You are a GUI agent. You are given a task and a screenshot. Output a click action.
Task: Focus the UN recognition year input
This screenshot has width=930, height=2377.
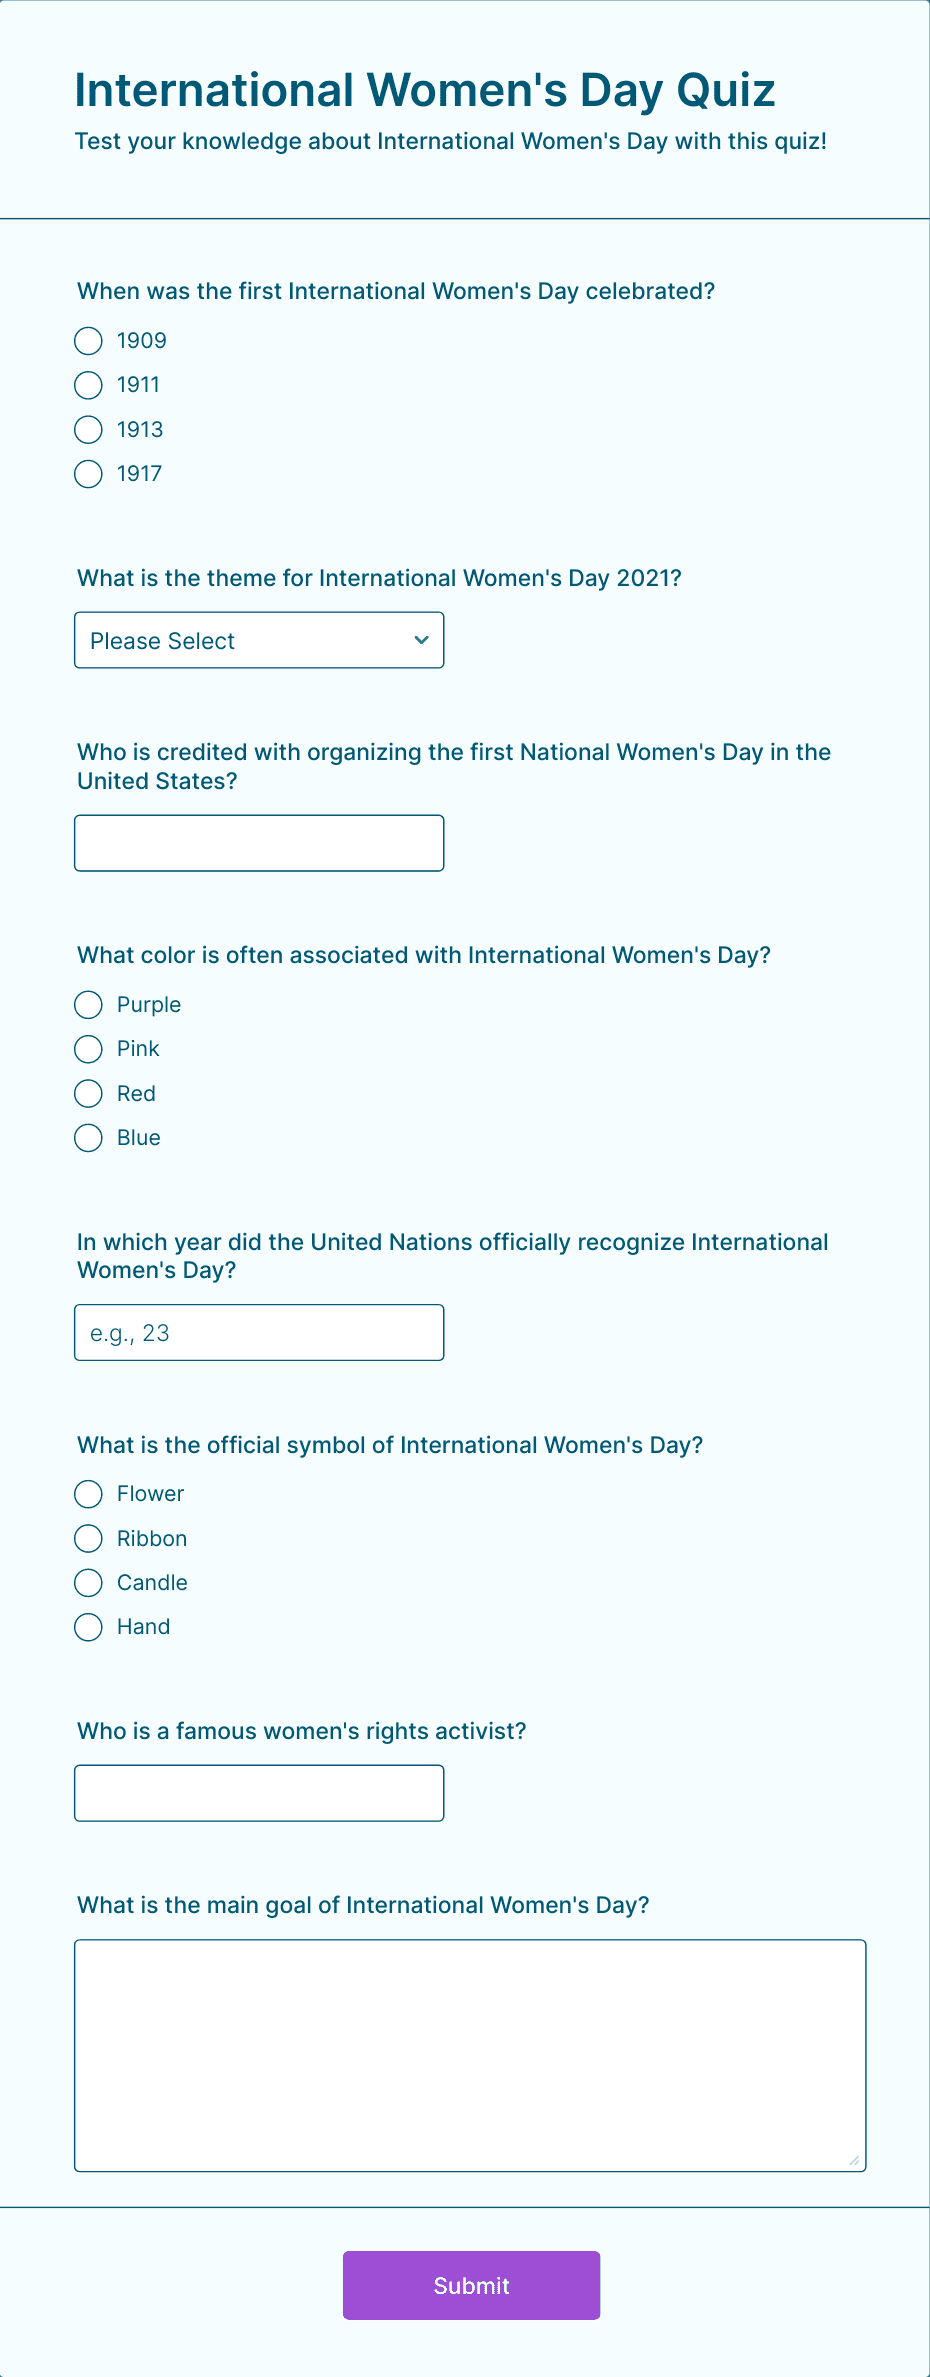258,1332
